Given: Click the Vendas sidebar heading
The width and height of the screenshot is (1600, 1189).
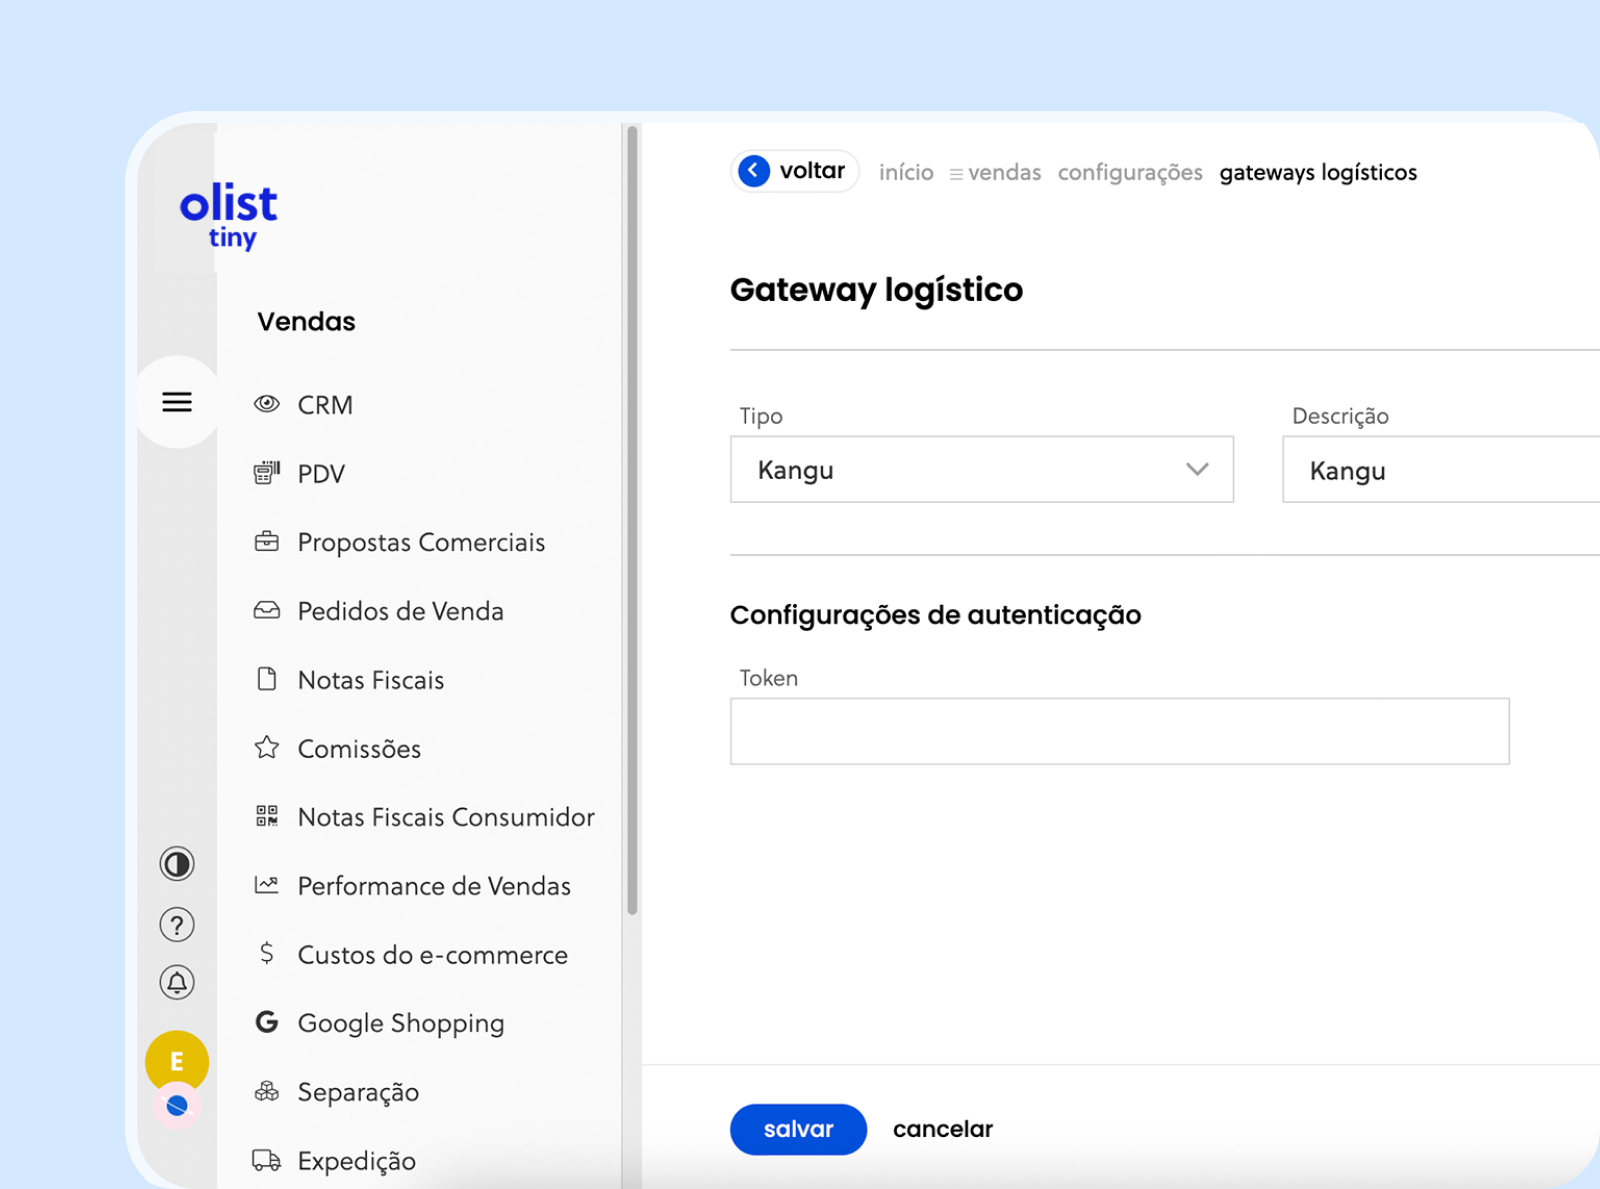Looking at the screenshot, I should click(x=306, y=321).
